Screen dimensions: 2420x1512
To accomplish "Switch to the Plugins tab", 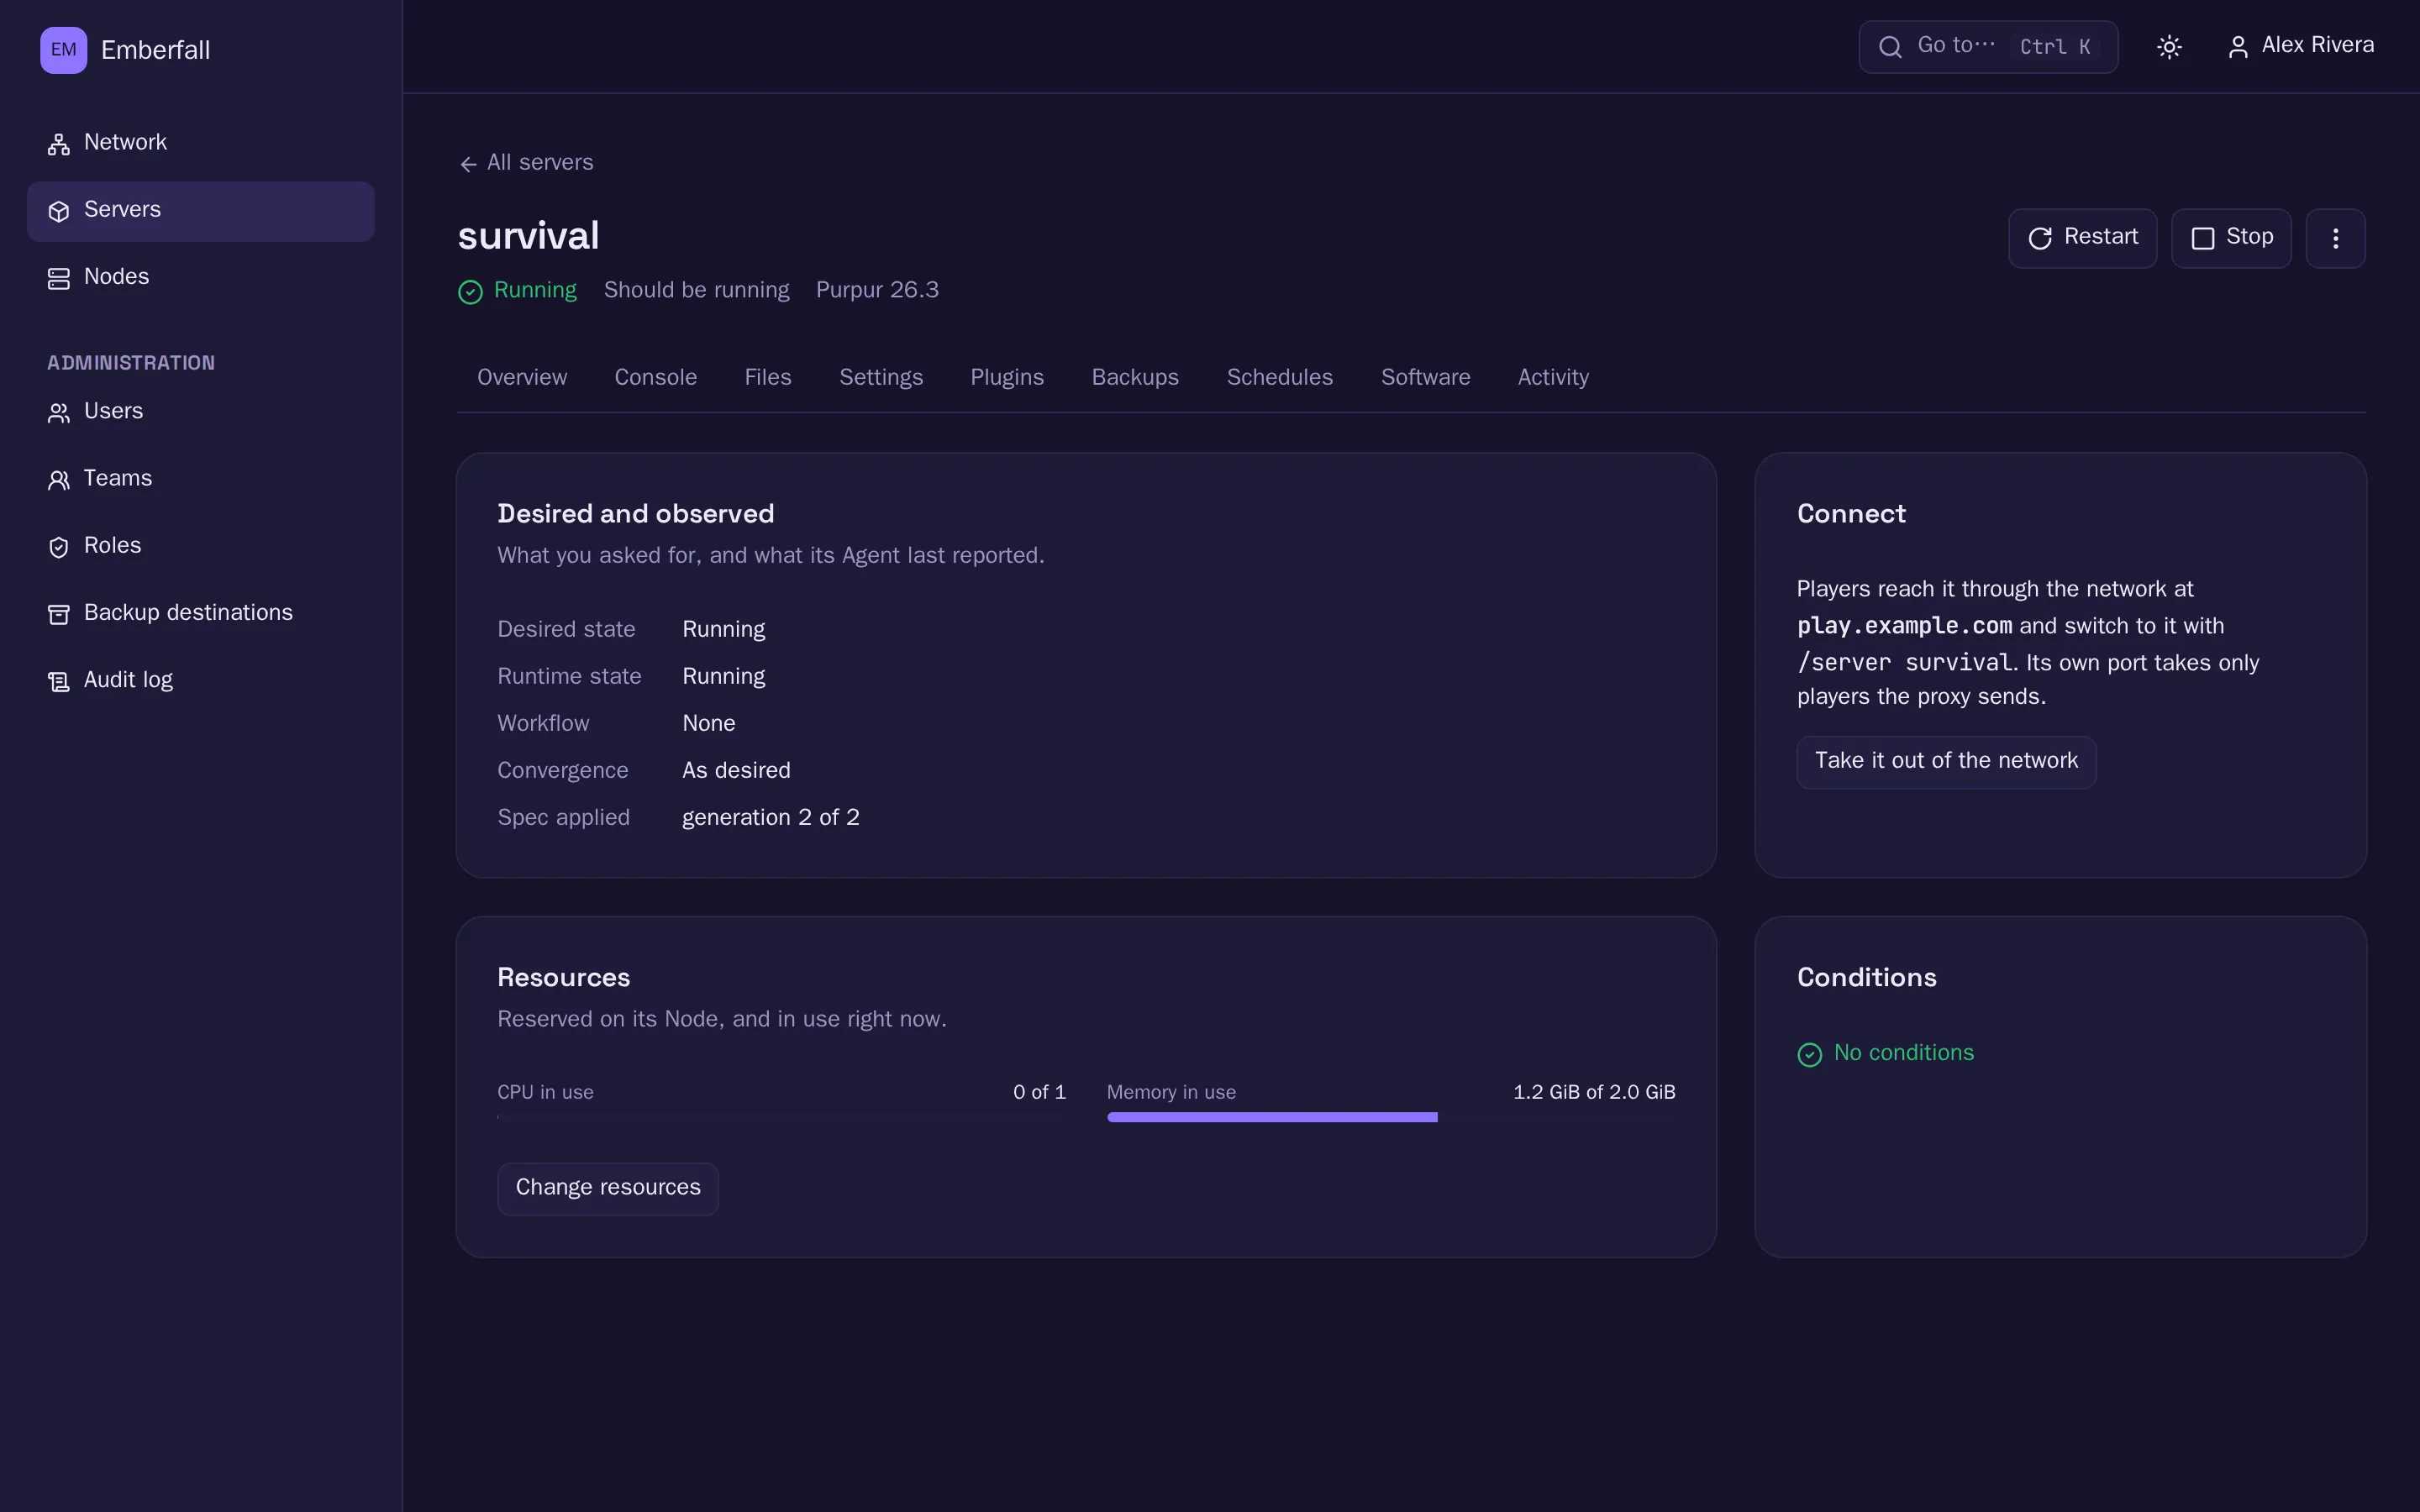I will point(1007,378).
